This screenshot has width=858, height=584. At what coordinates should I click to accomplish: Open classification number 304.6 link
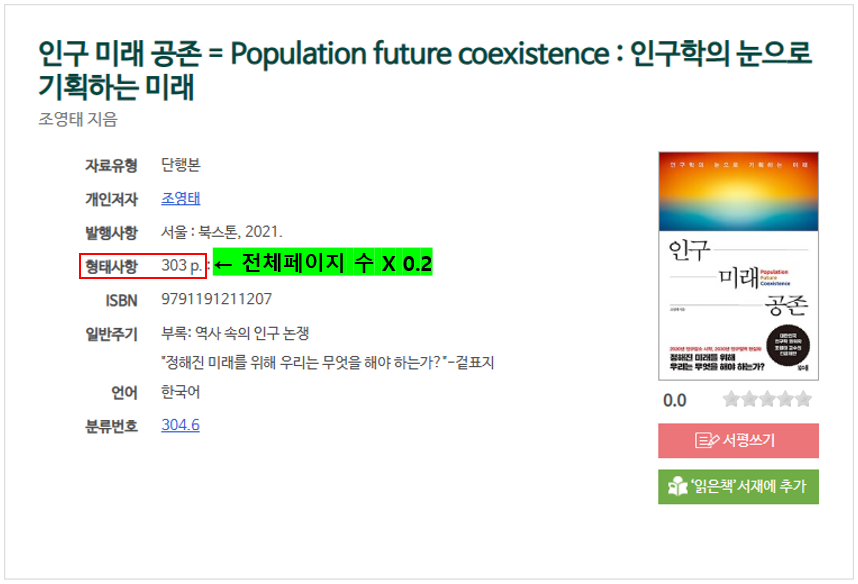tap(180, 425)
